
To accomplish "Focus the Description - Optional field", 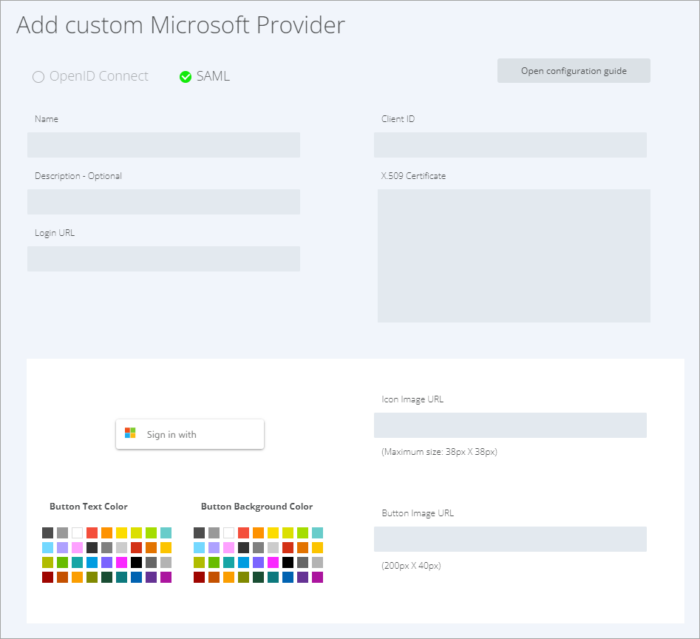I will click(163, 202).
